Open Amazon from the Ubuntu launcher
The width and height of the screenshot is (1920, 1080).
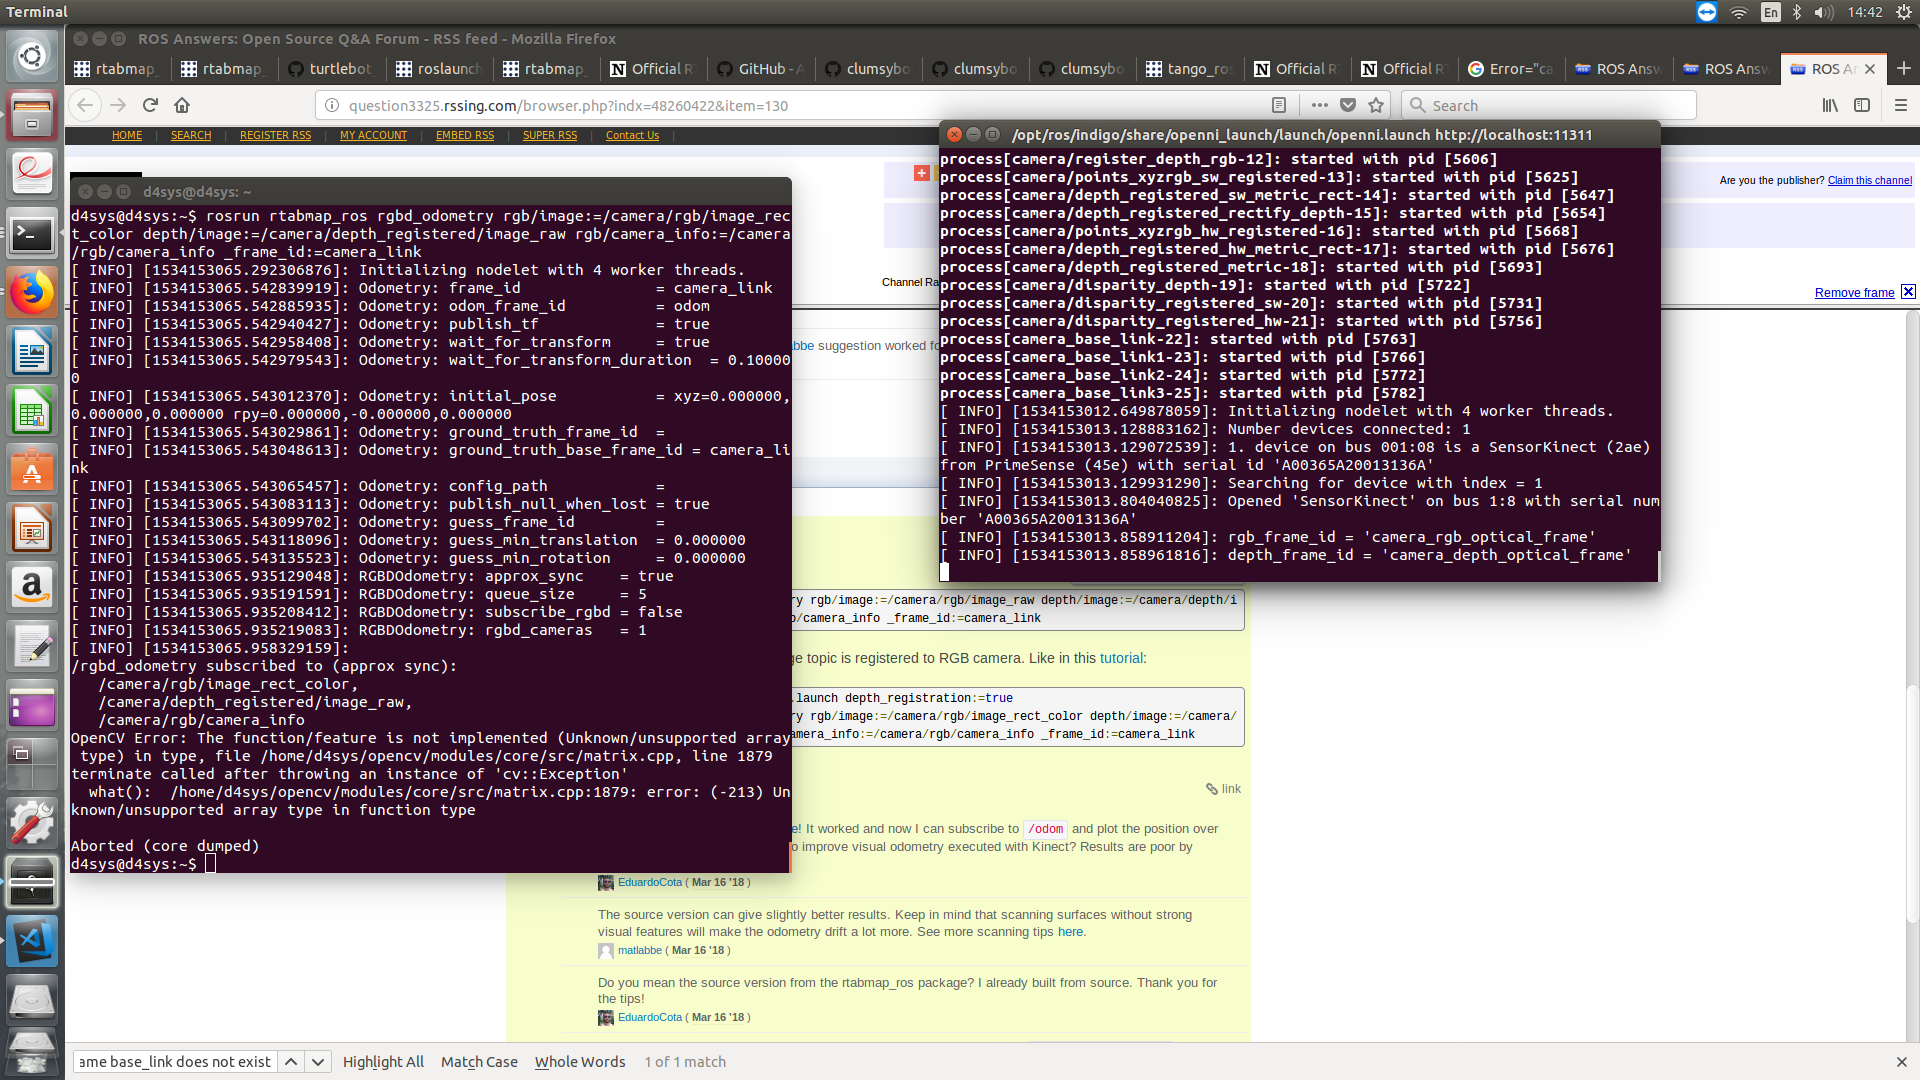click(32, 586)
